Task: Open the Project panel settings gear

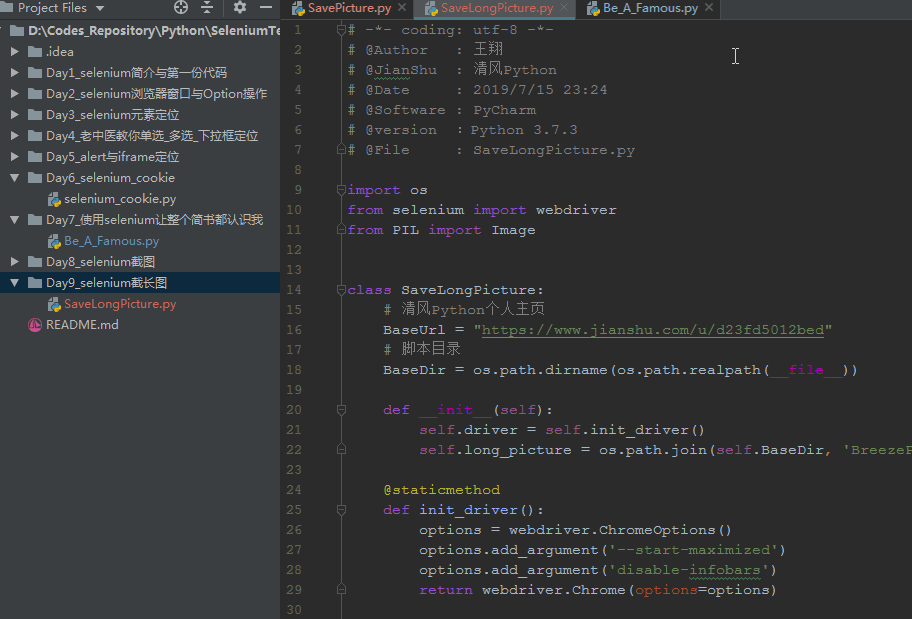Action: 240,7
